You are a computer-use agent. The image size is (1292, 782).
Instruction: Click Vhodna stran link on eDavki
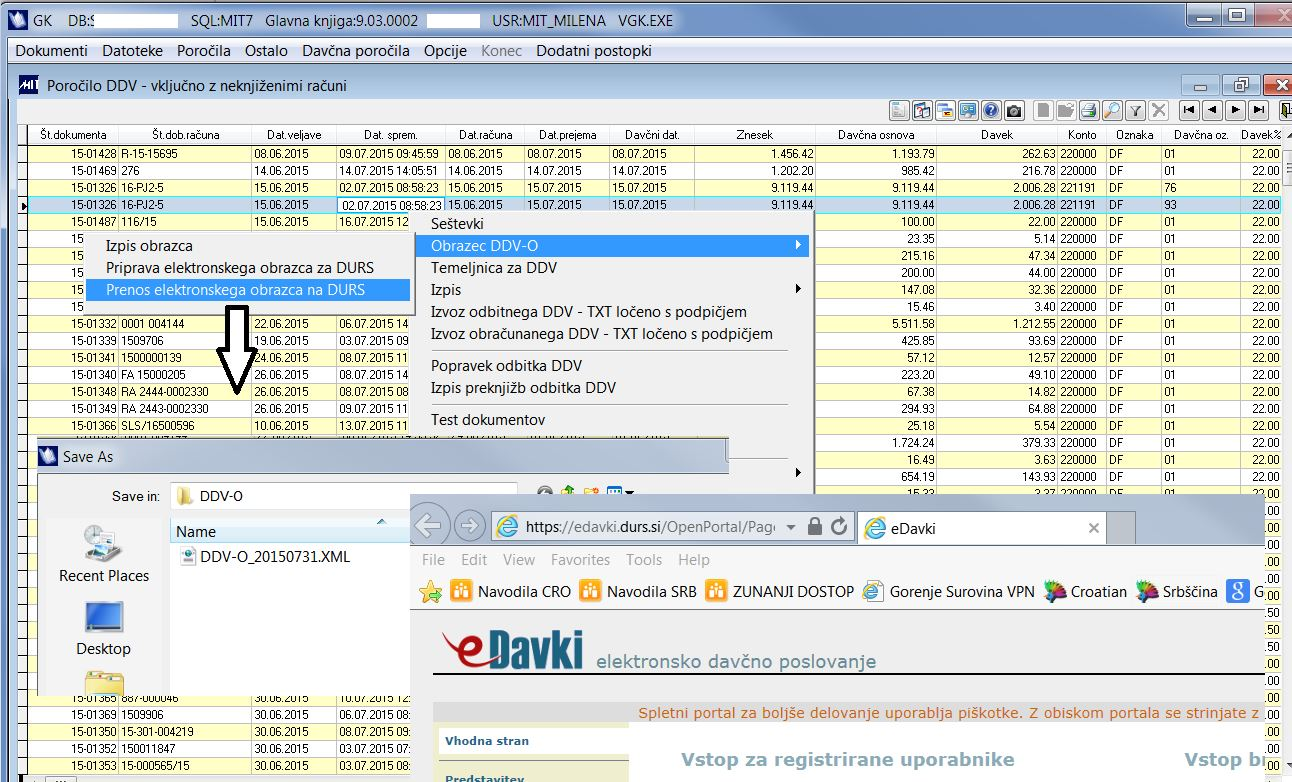tap(487, 741)
